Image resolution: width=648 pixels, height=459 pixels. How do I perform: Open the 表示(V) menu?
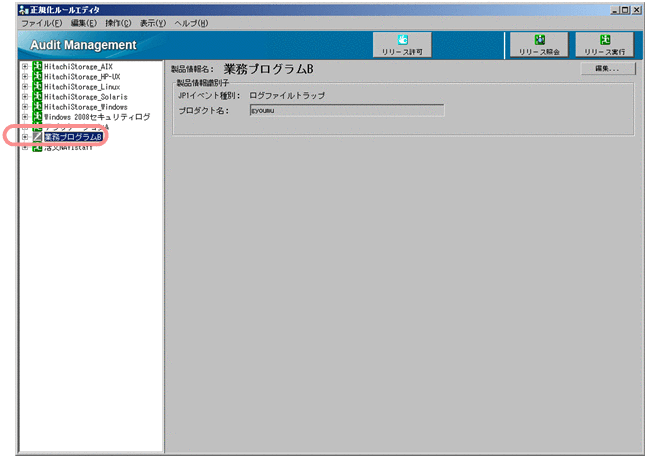click(152, 23)
